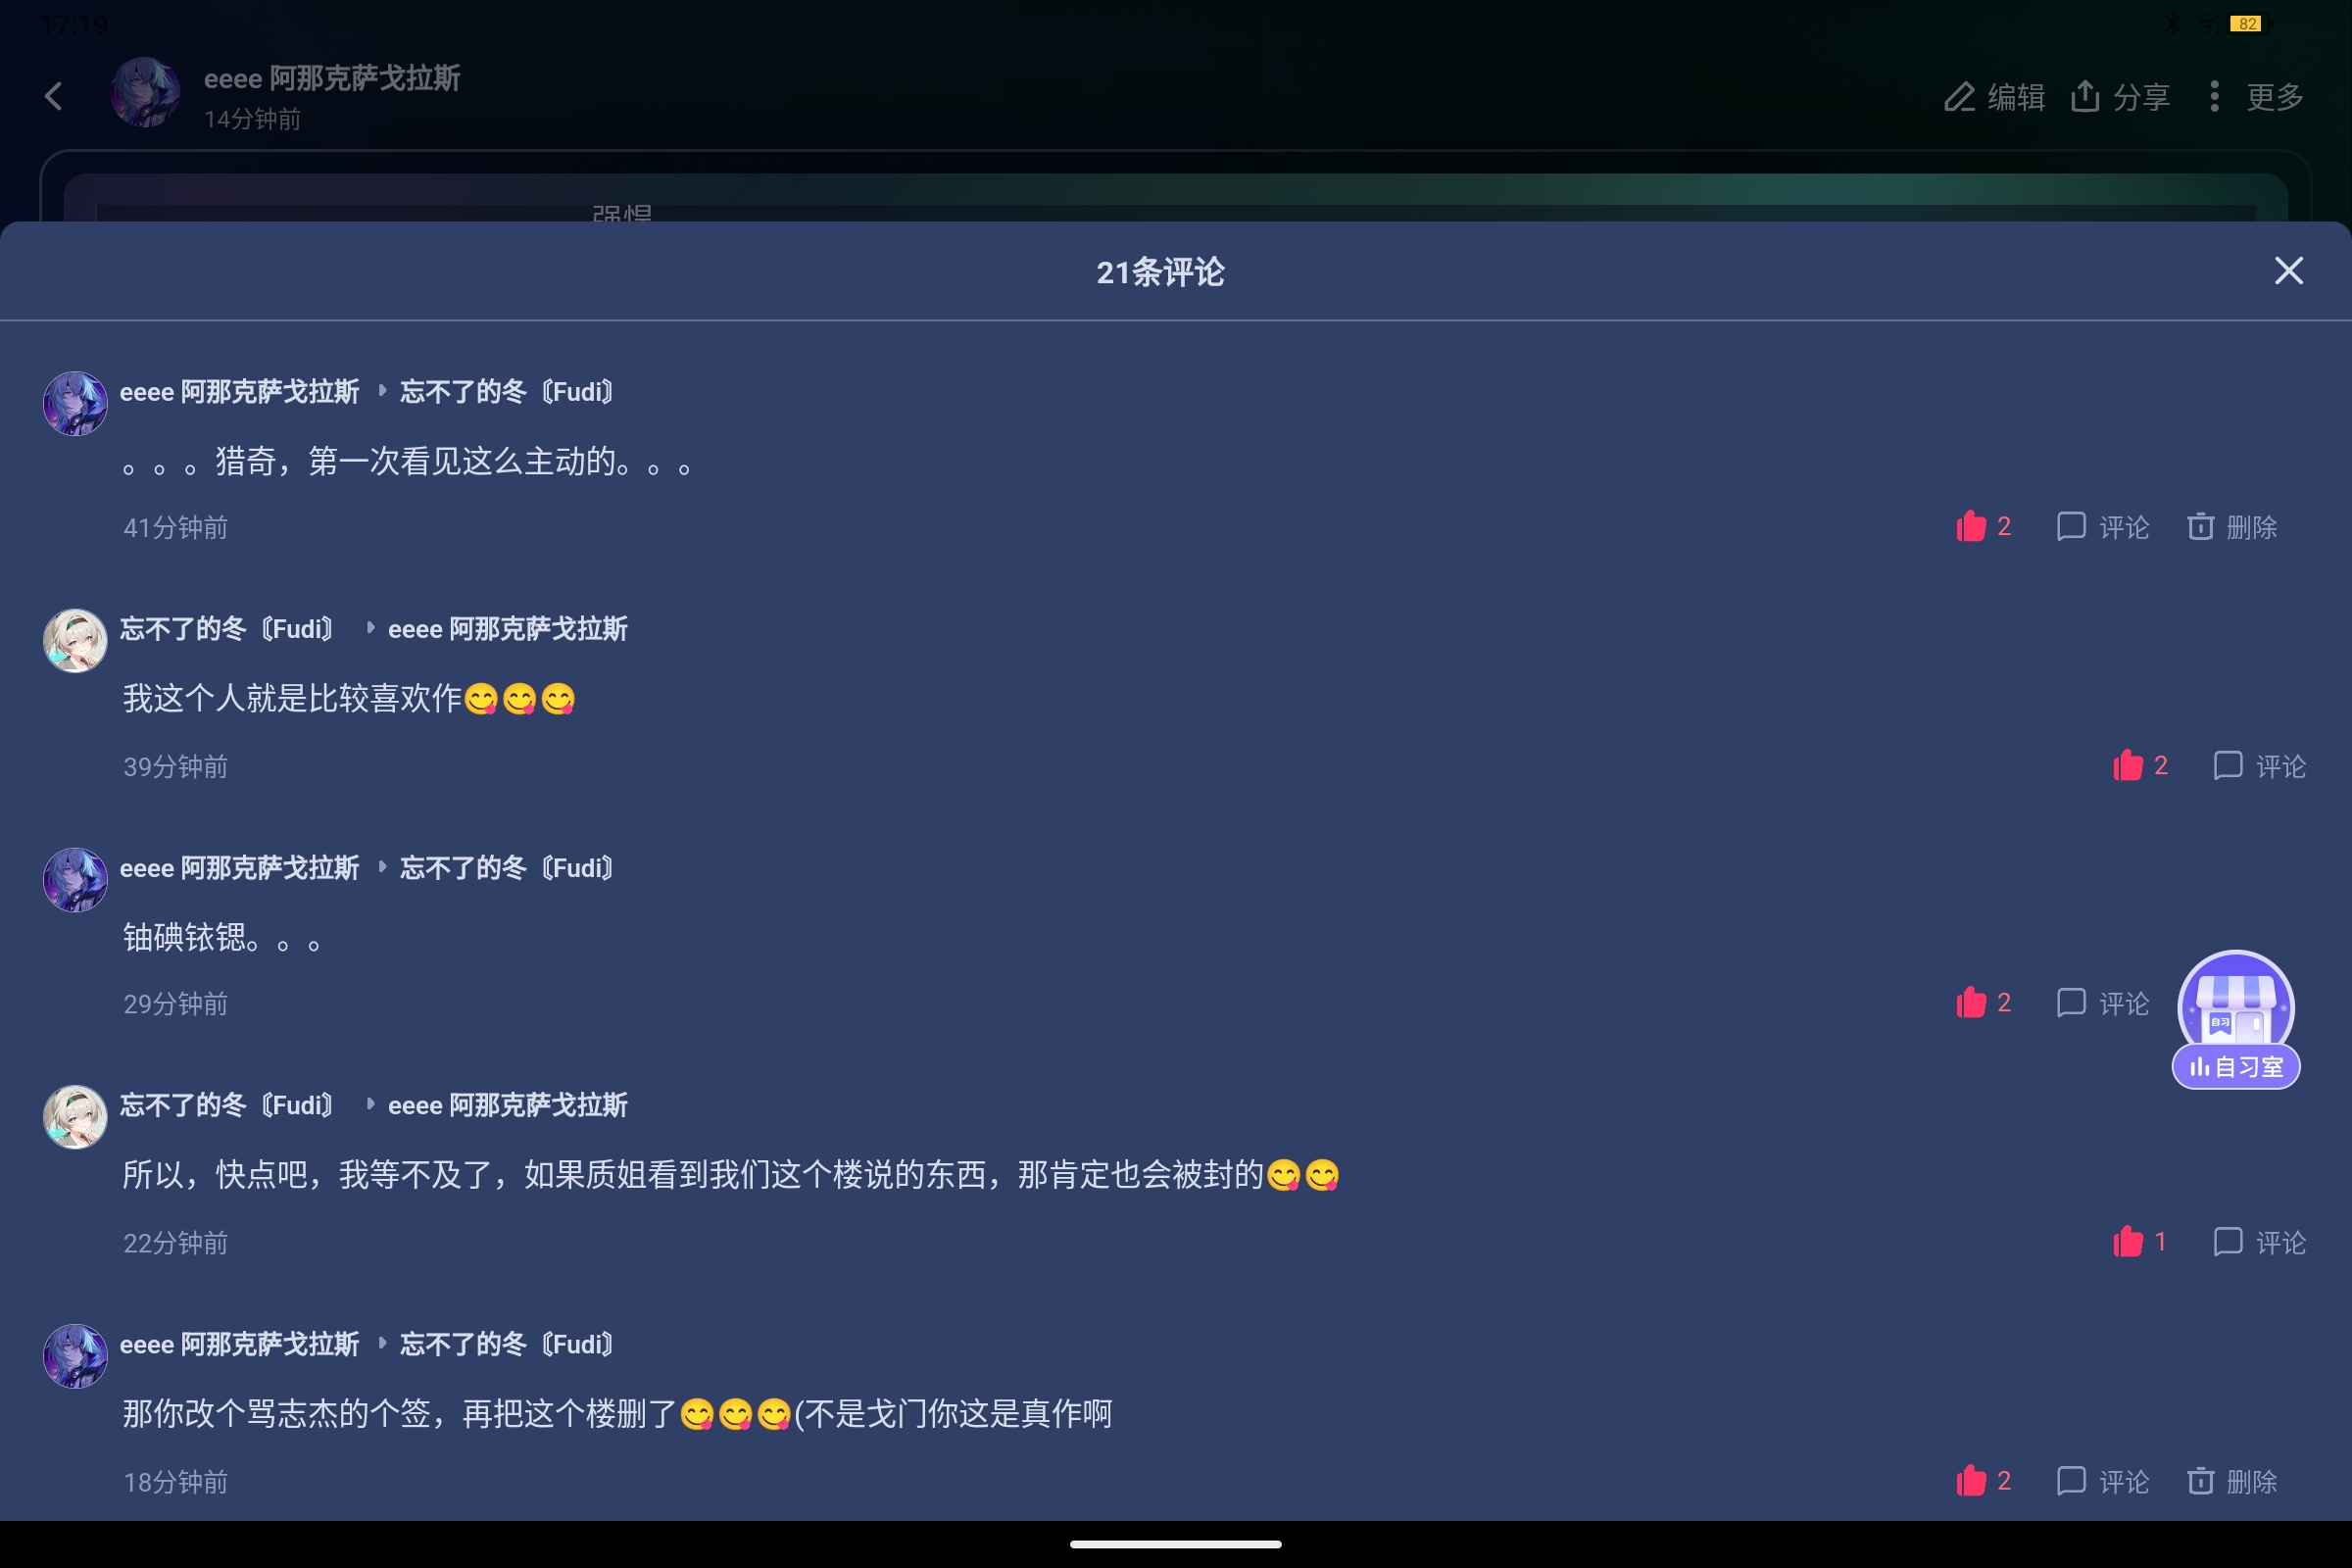Tap the 分享 share icon
Image resolution: width=2352 pixels, height=1568 pixels.
click(2120, 97)
